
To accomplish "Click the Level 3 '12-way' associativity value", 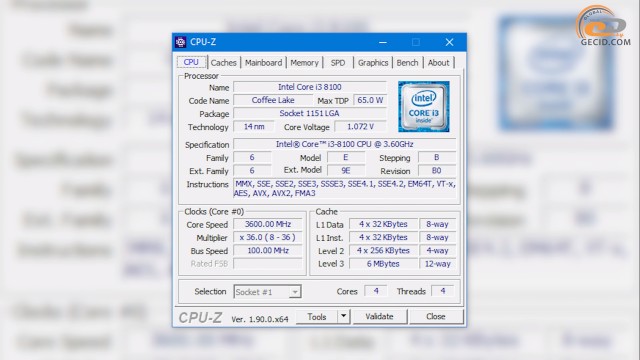I will tap(438, 264).
